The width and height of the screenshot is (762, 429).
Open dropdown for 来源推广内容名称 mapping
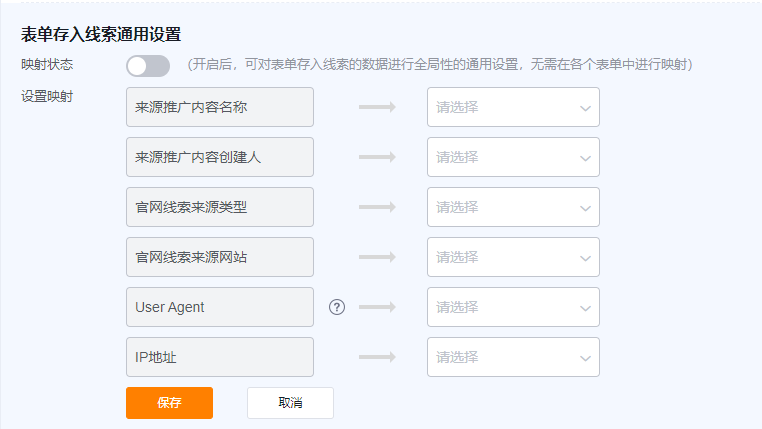point(513,107)
